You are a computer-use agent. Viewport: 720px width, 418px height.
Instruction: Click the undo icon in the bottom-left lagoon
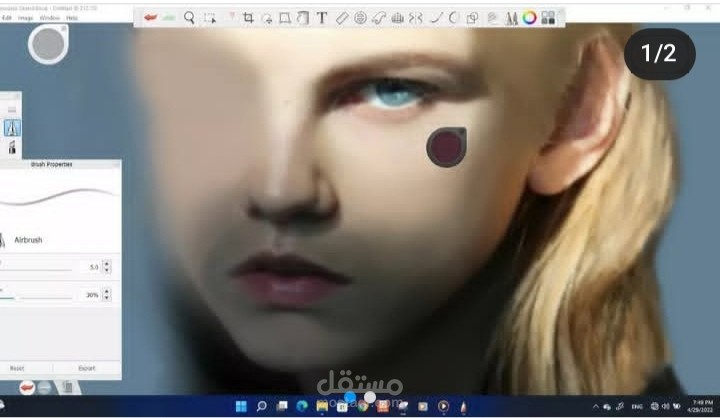27,388
